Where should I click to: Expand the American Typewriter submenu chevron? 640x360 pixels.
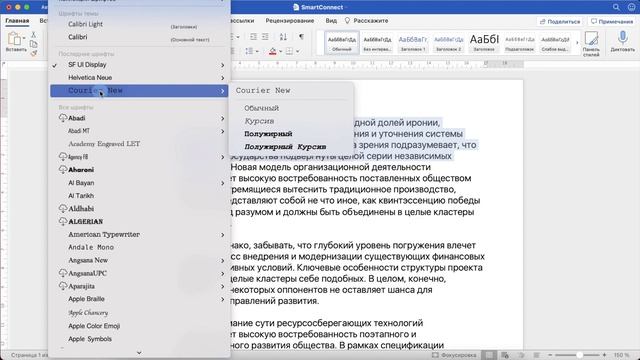(222, 235)
